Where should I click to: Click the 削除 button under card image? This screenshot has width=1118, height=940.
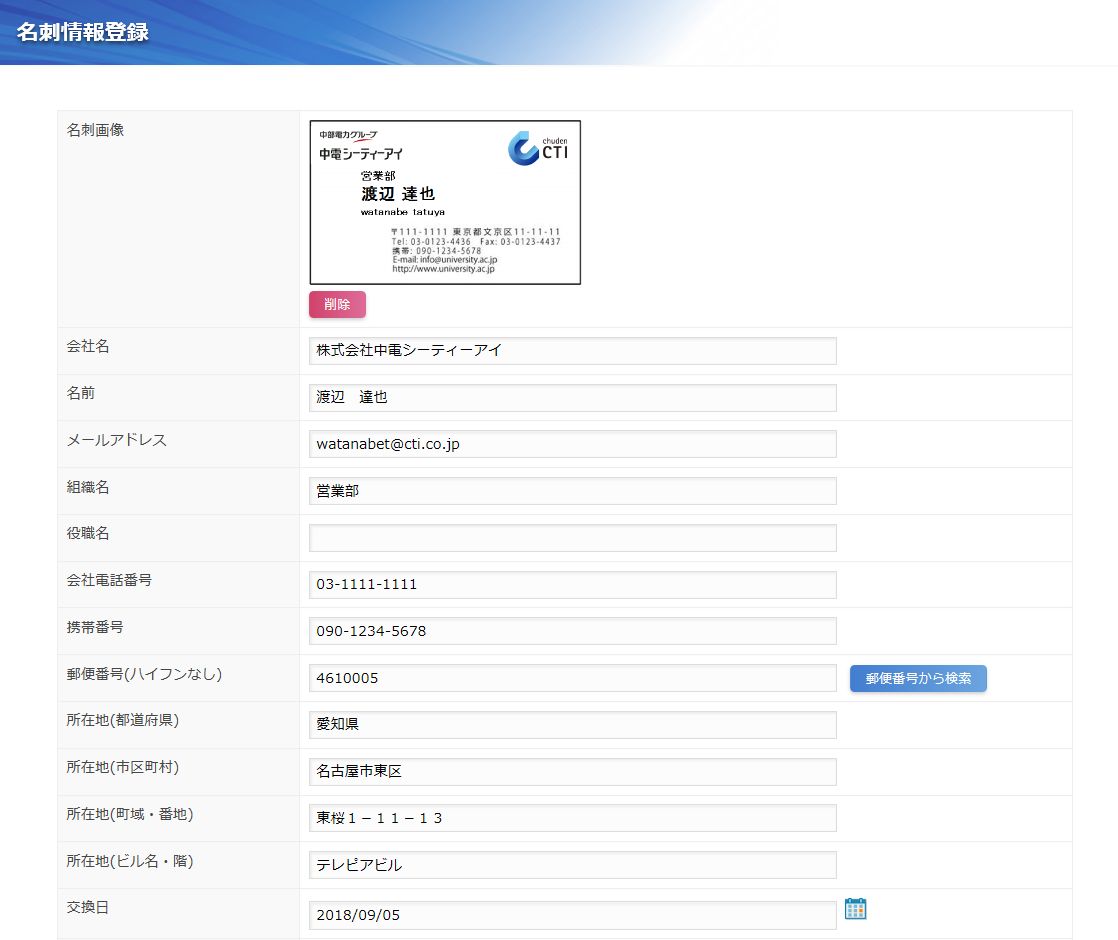[337, 305]
